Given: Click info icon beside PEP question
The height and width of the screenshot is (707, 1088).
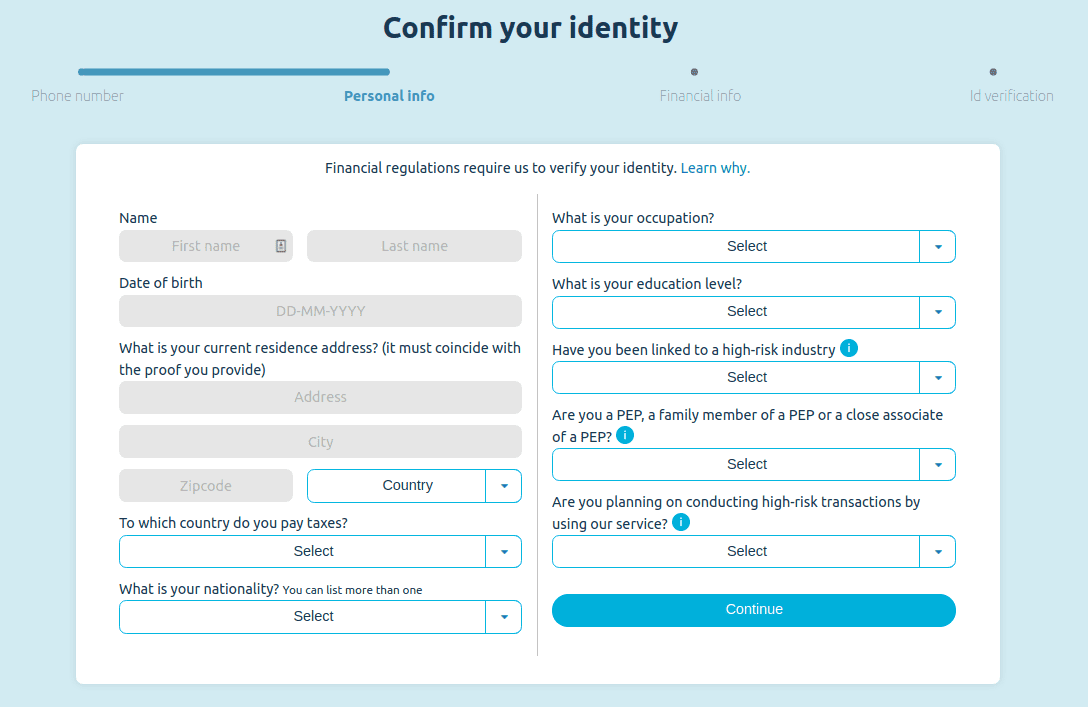Looking at the screenshot, I should (x=624, y=435).
